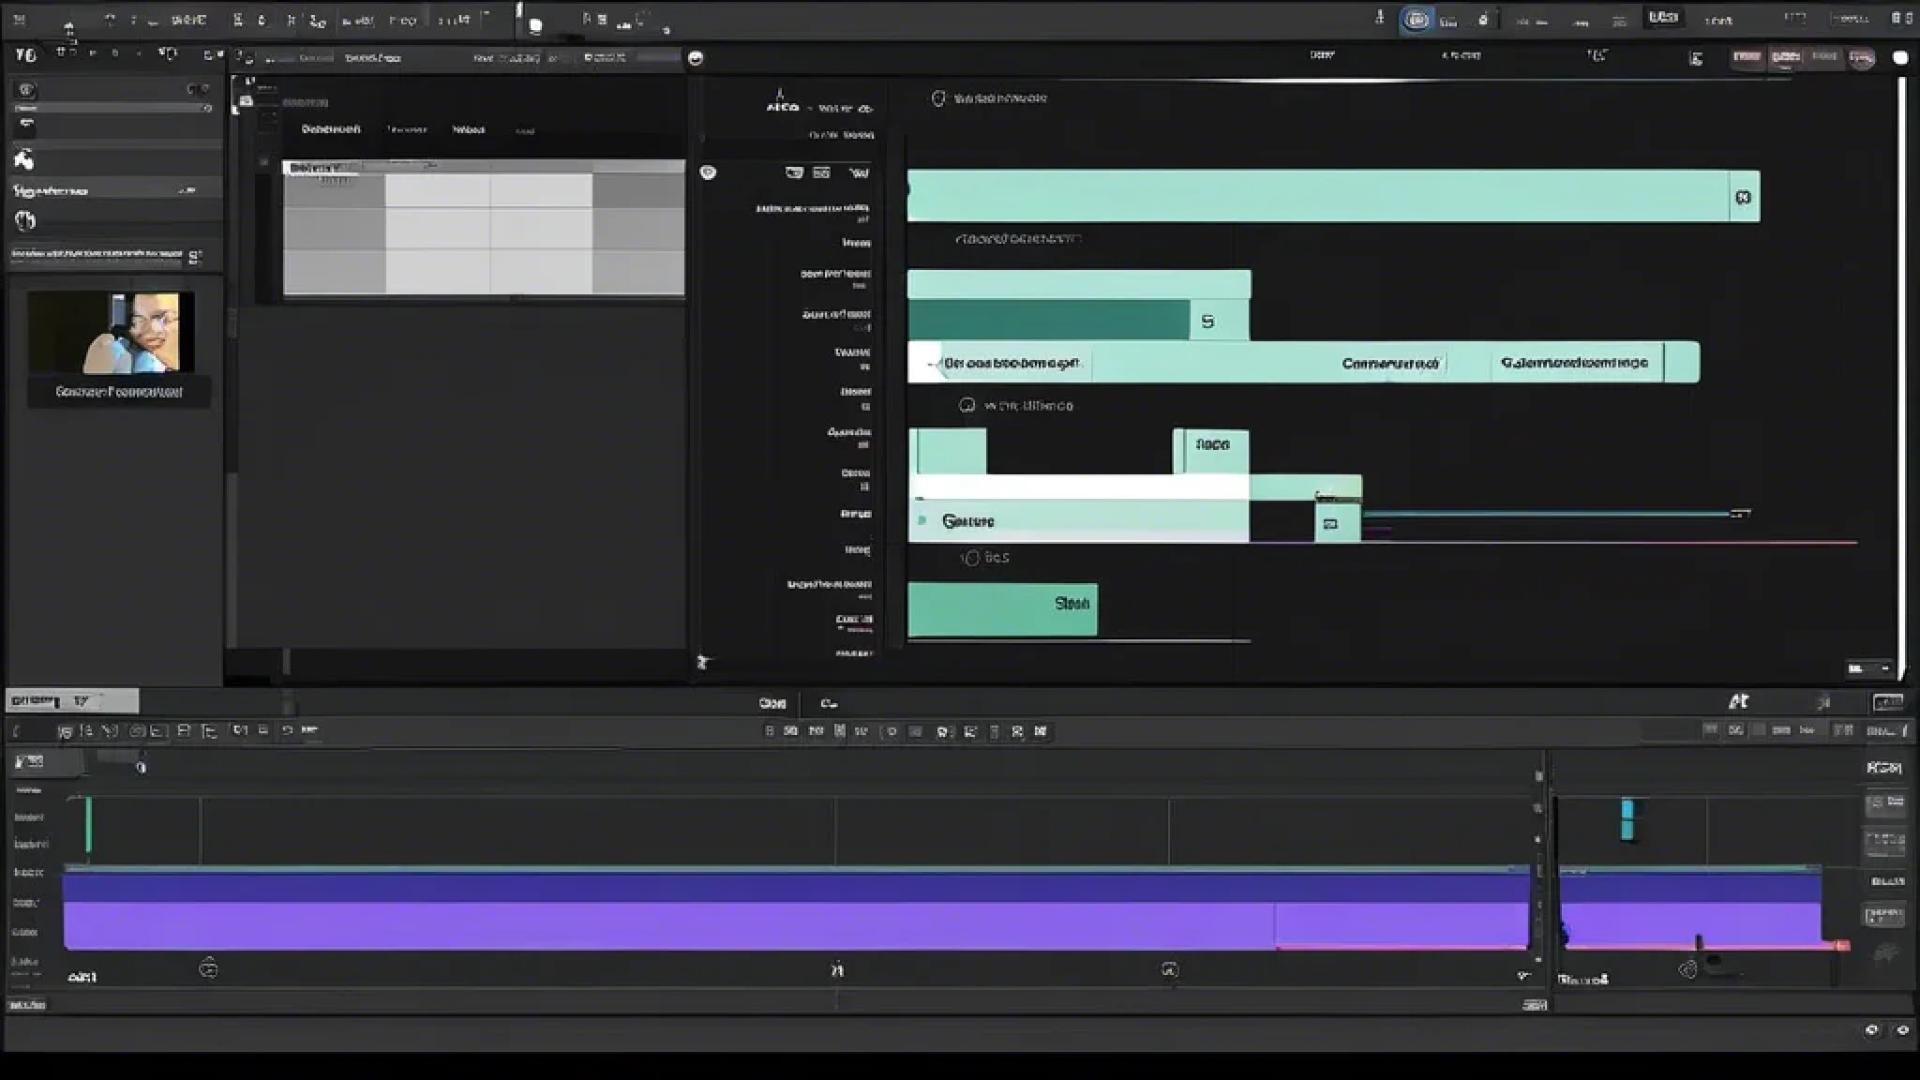1920x1080 pixels.
Task: Expand the arrow on the left panel header row
Action: point(187,190)
